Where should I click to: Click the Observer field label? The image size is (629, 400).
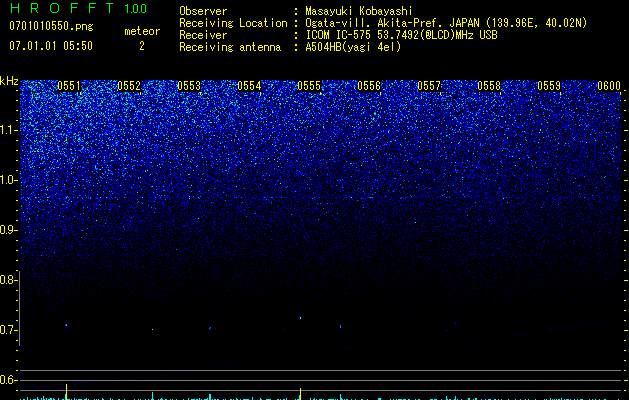point(203,11)
